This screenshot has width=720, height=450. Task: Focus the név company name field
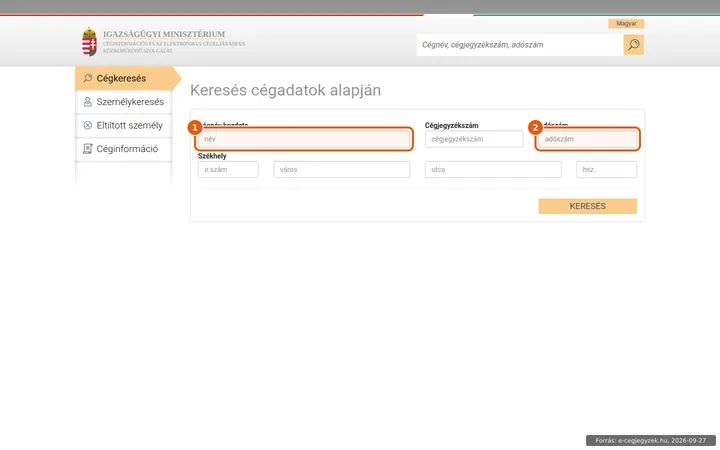pyautogui.click(x=304, y=139)
